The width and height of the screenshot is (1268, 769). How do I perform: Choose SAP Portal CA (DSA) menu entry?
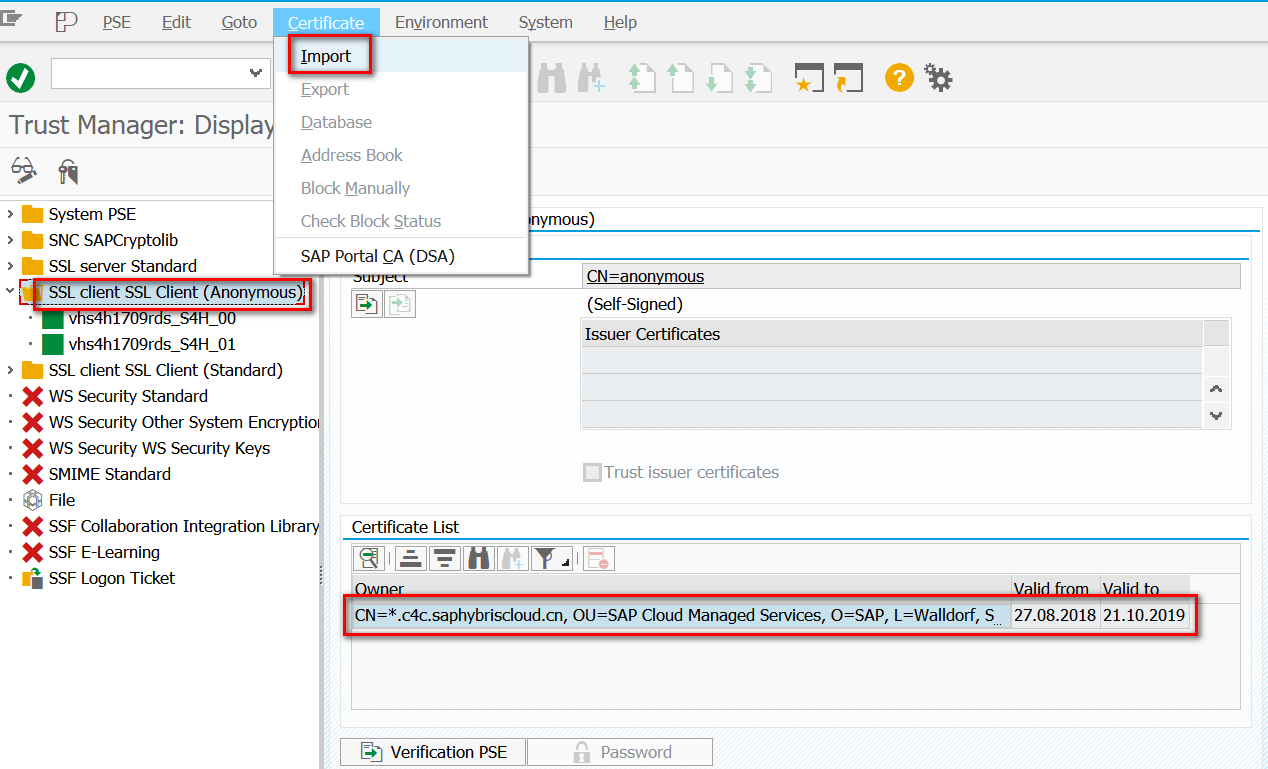pos(378,256)
